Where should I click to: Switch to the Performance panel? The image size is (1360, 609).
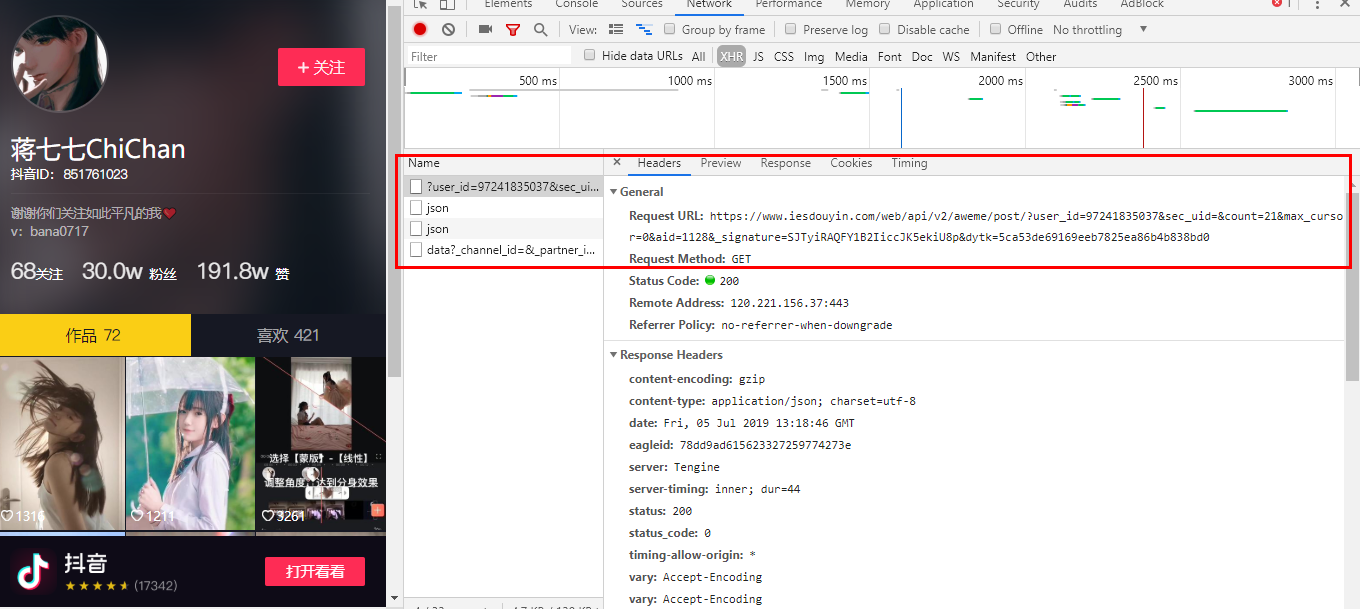(x=789, y=4)
